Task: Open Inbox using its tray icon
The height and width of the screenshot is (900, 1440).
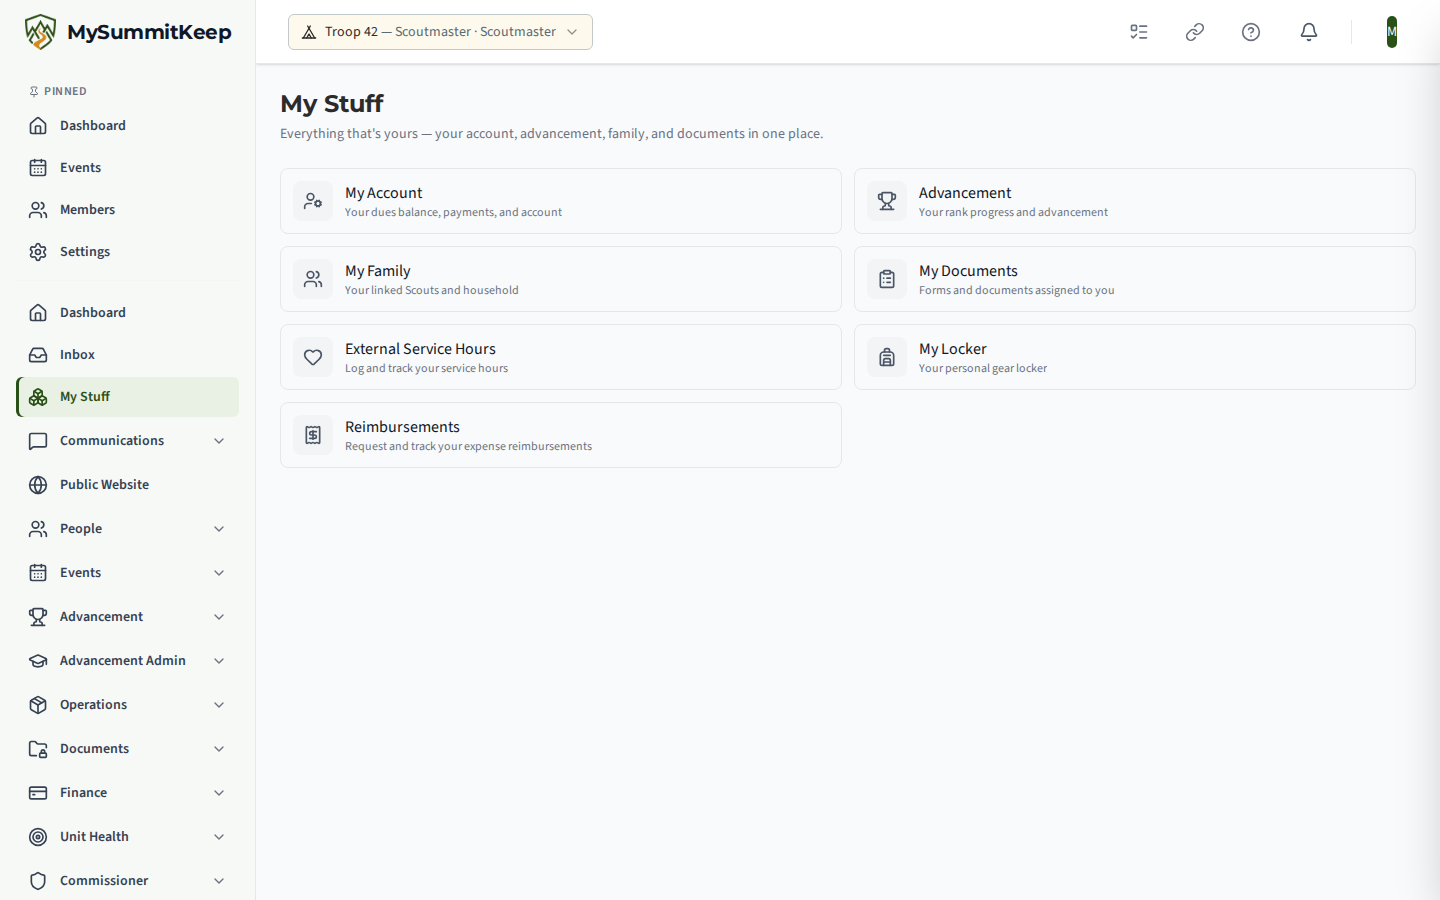Action: (x=38, y=355)
